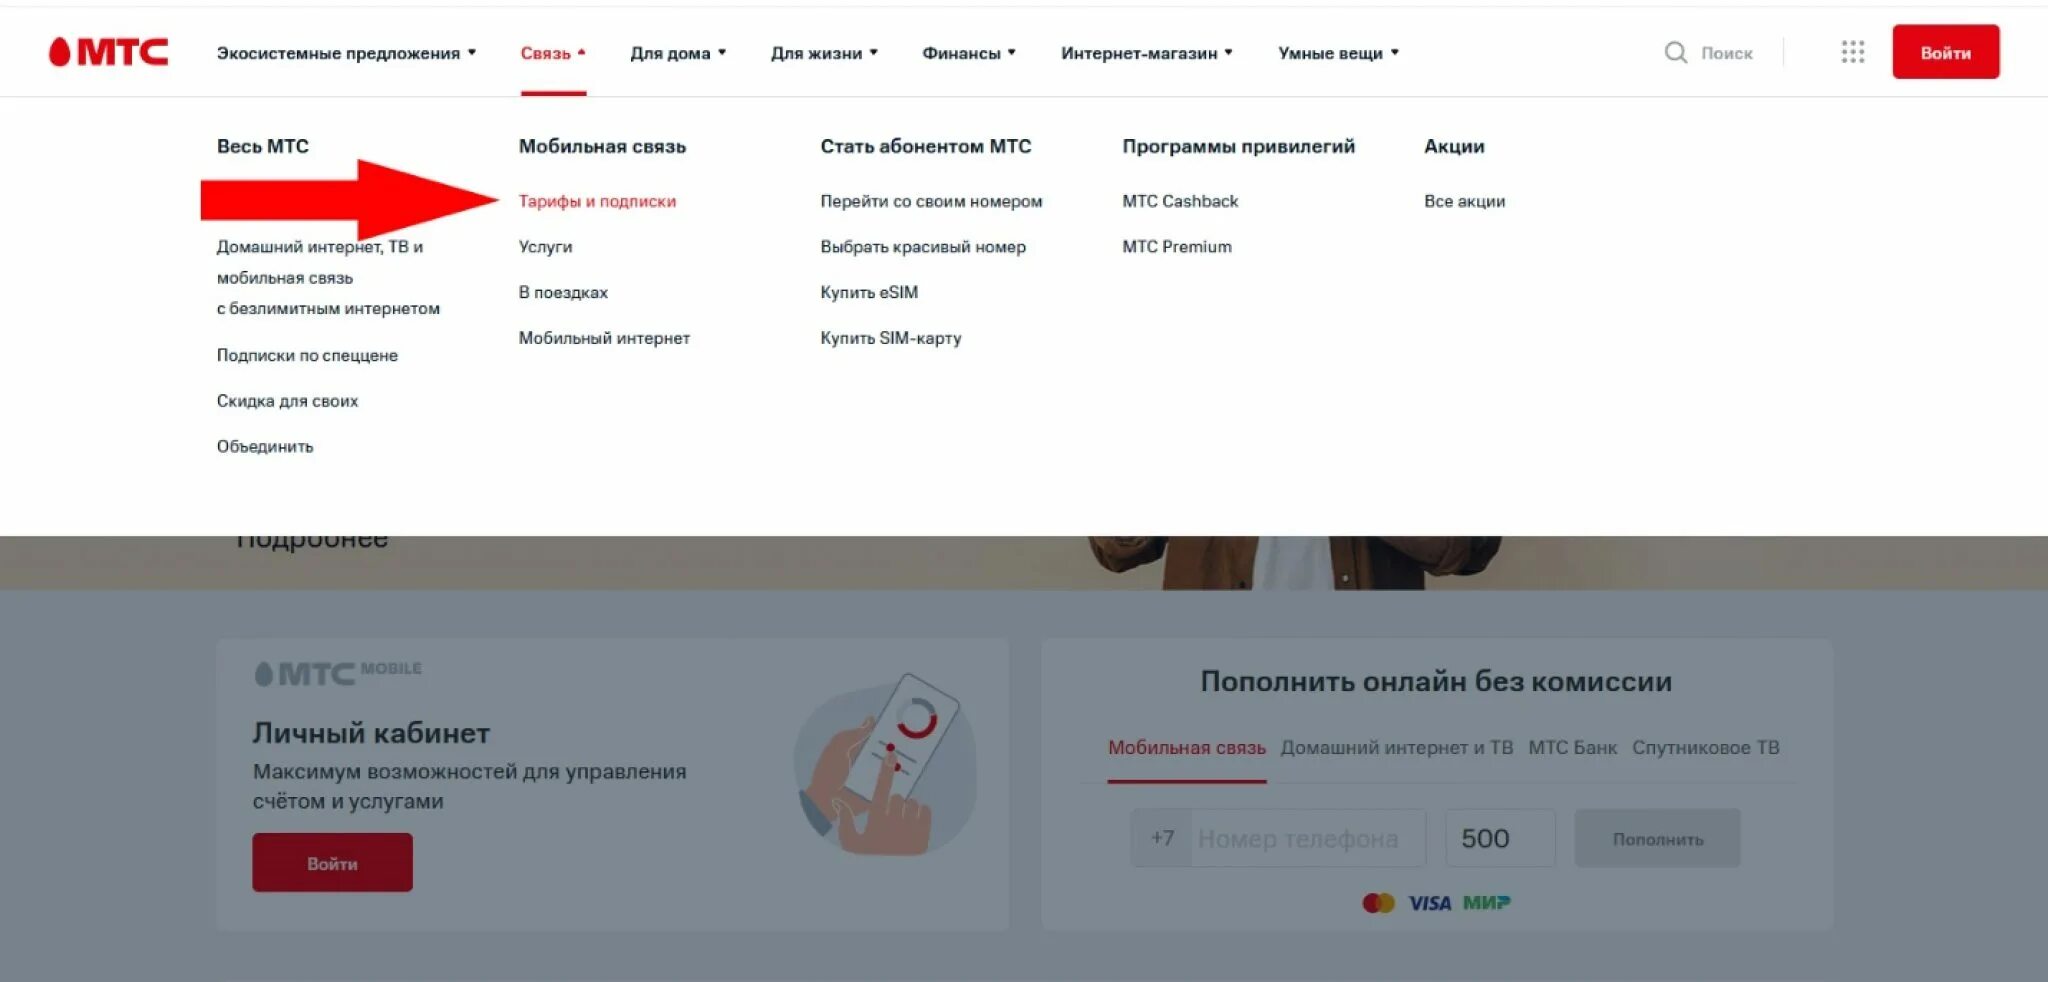2048x982 pixels.
Task: Click the 500 amount field
Action: coord(1500,838)
